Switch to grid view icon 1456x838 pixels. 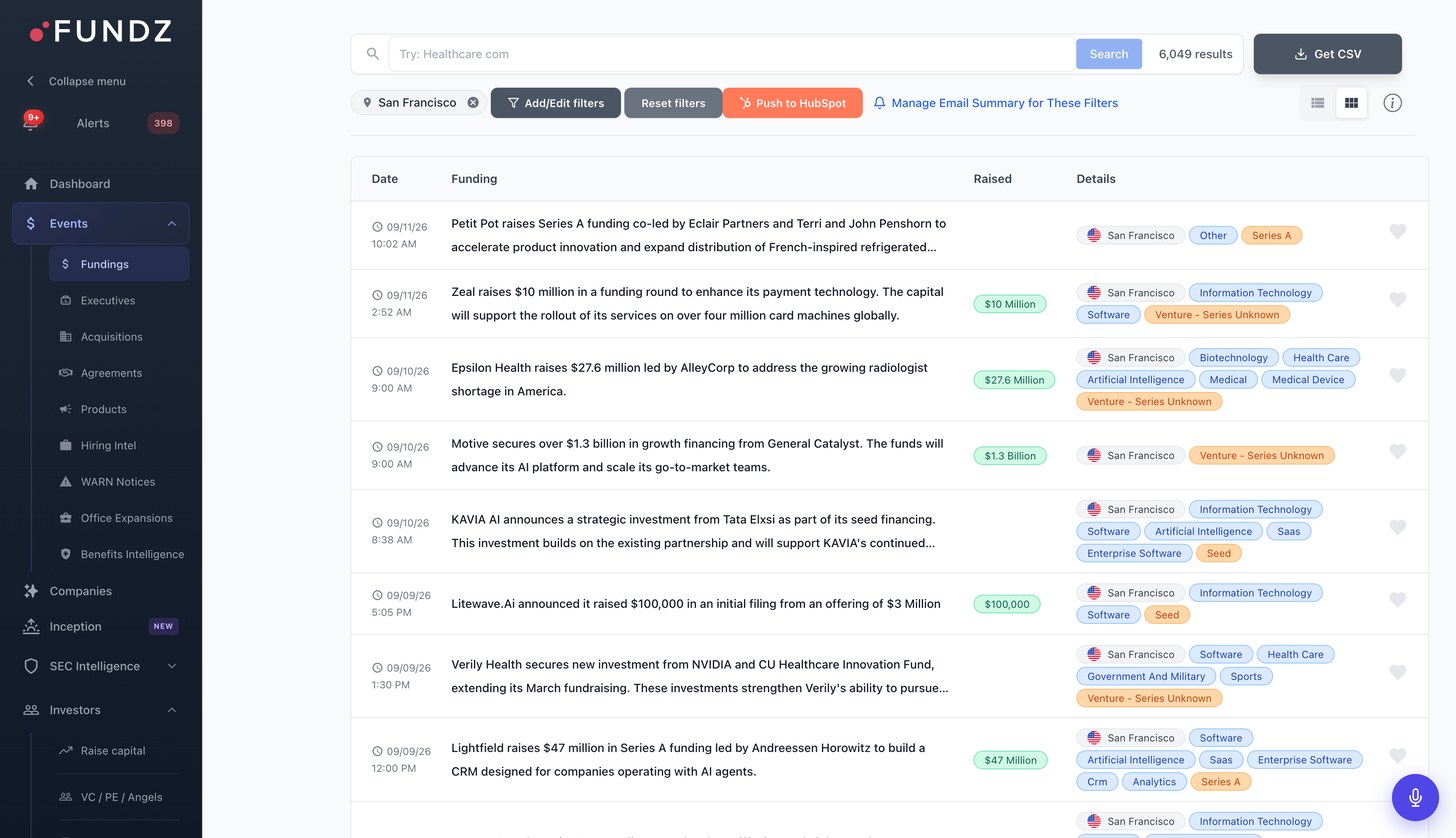(1351, 103)
